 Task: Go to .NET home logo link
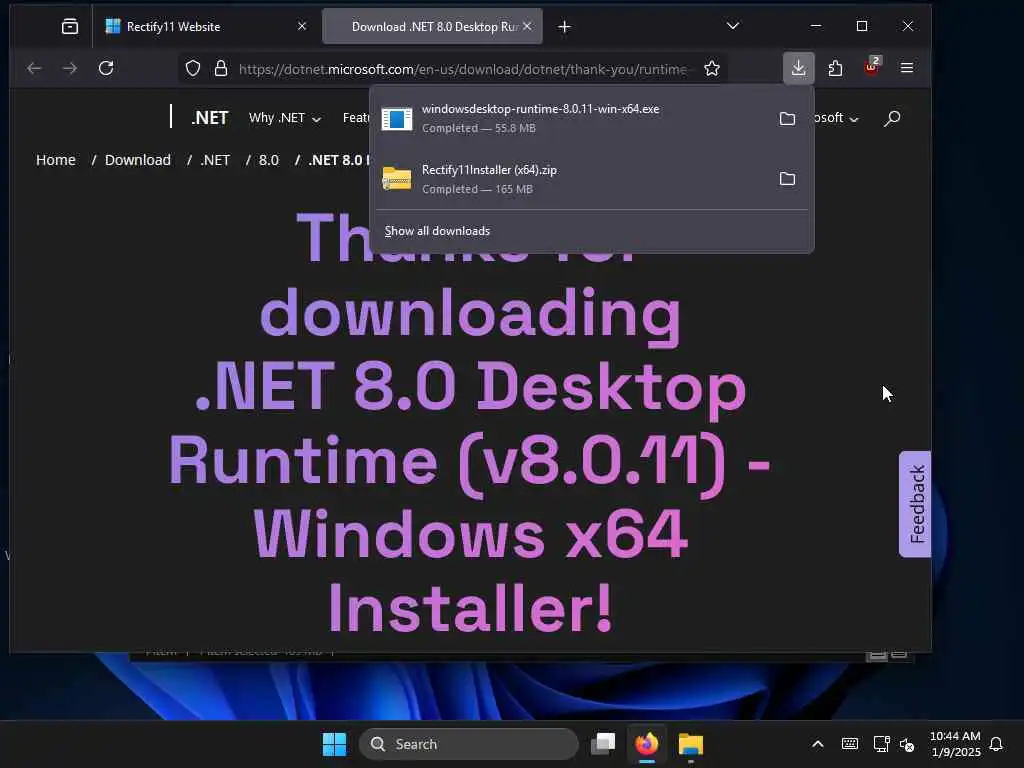pyautogui.click(x=210, y=118)
